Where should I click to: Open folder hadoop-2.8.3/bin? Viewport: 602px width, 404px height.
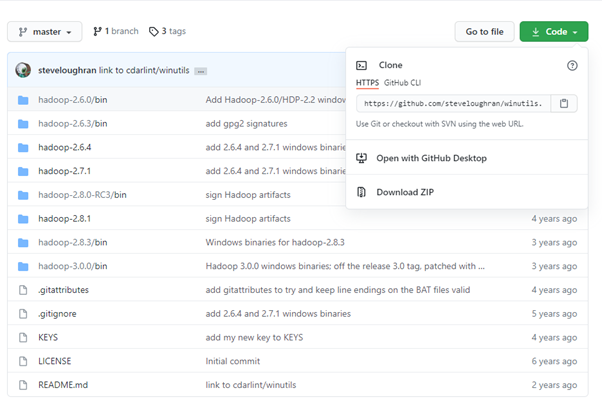click(73, 243)
